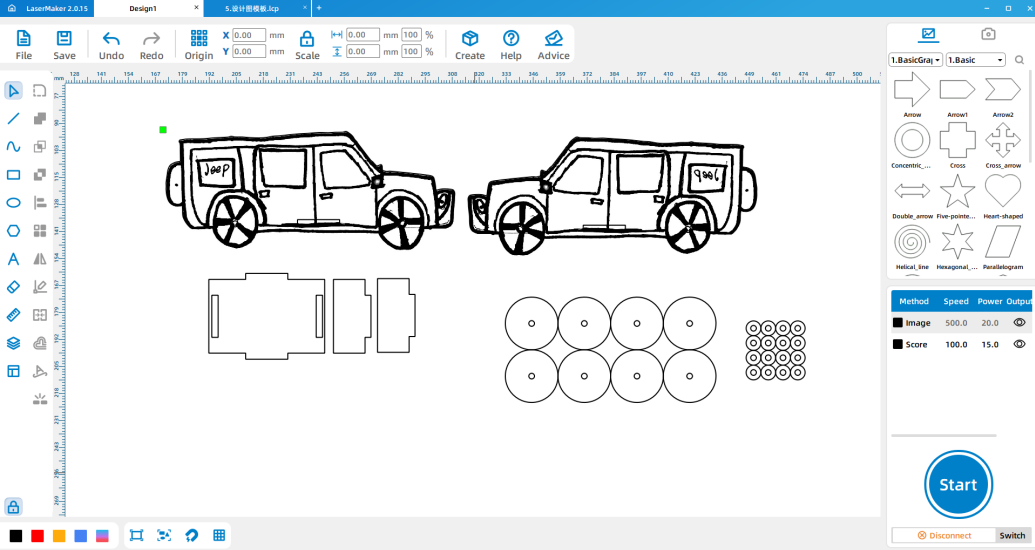This screenshot has width=1035, height=550.
Task: Redo the last action
Action: click(x=151, y=46)
